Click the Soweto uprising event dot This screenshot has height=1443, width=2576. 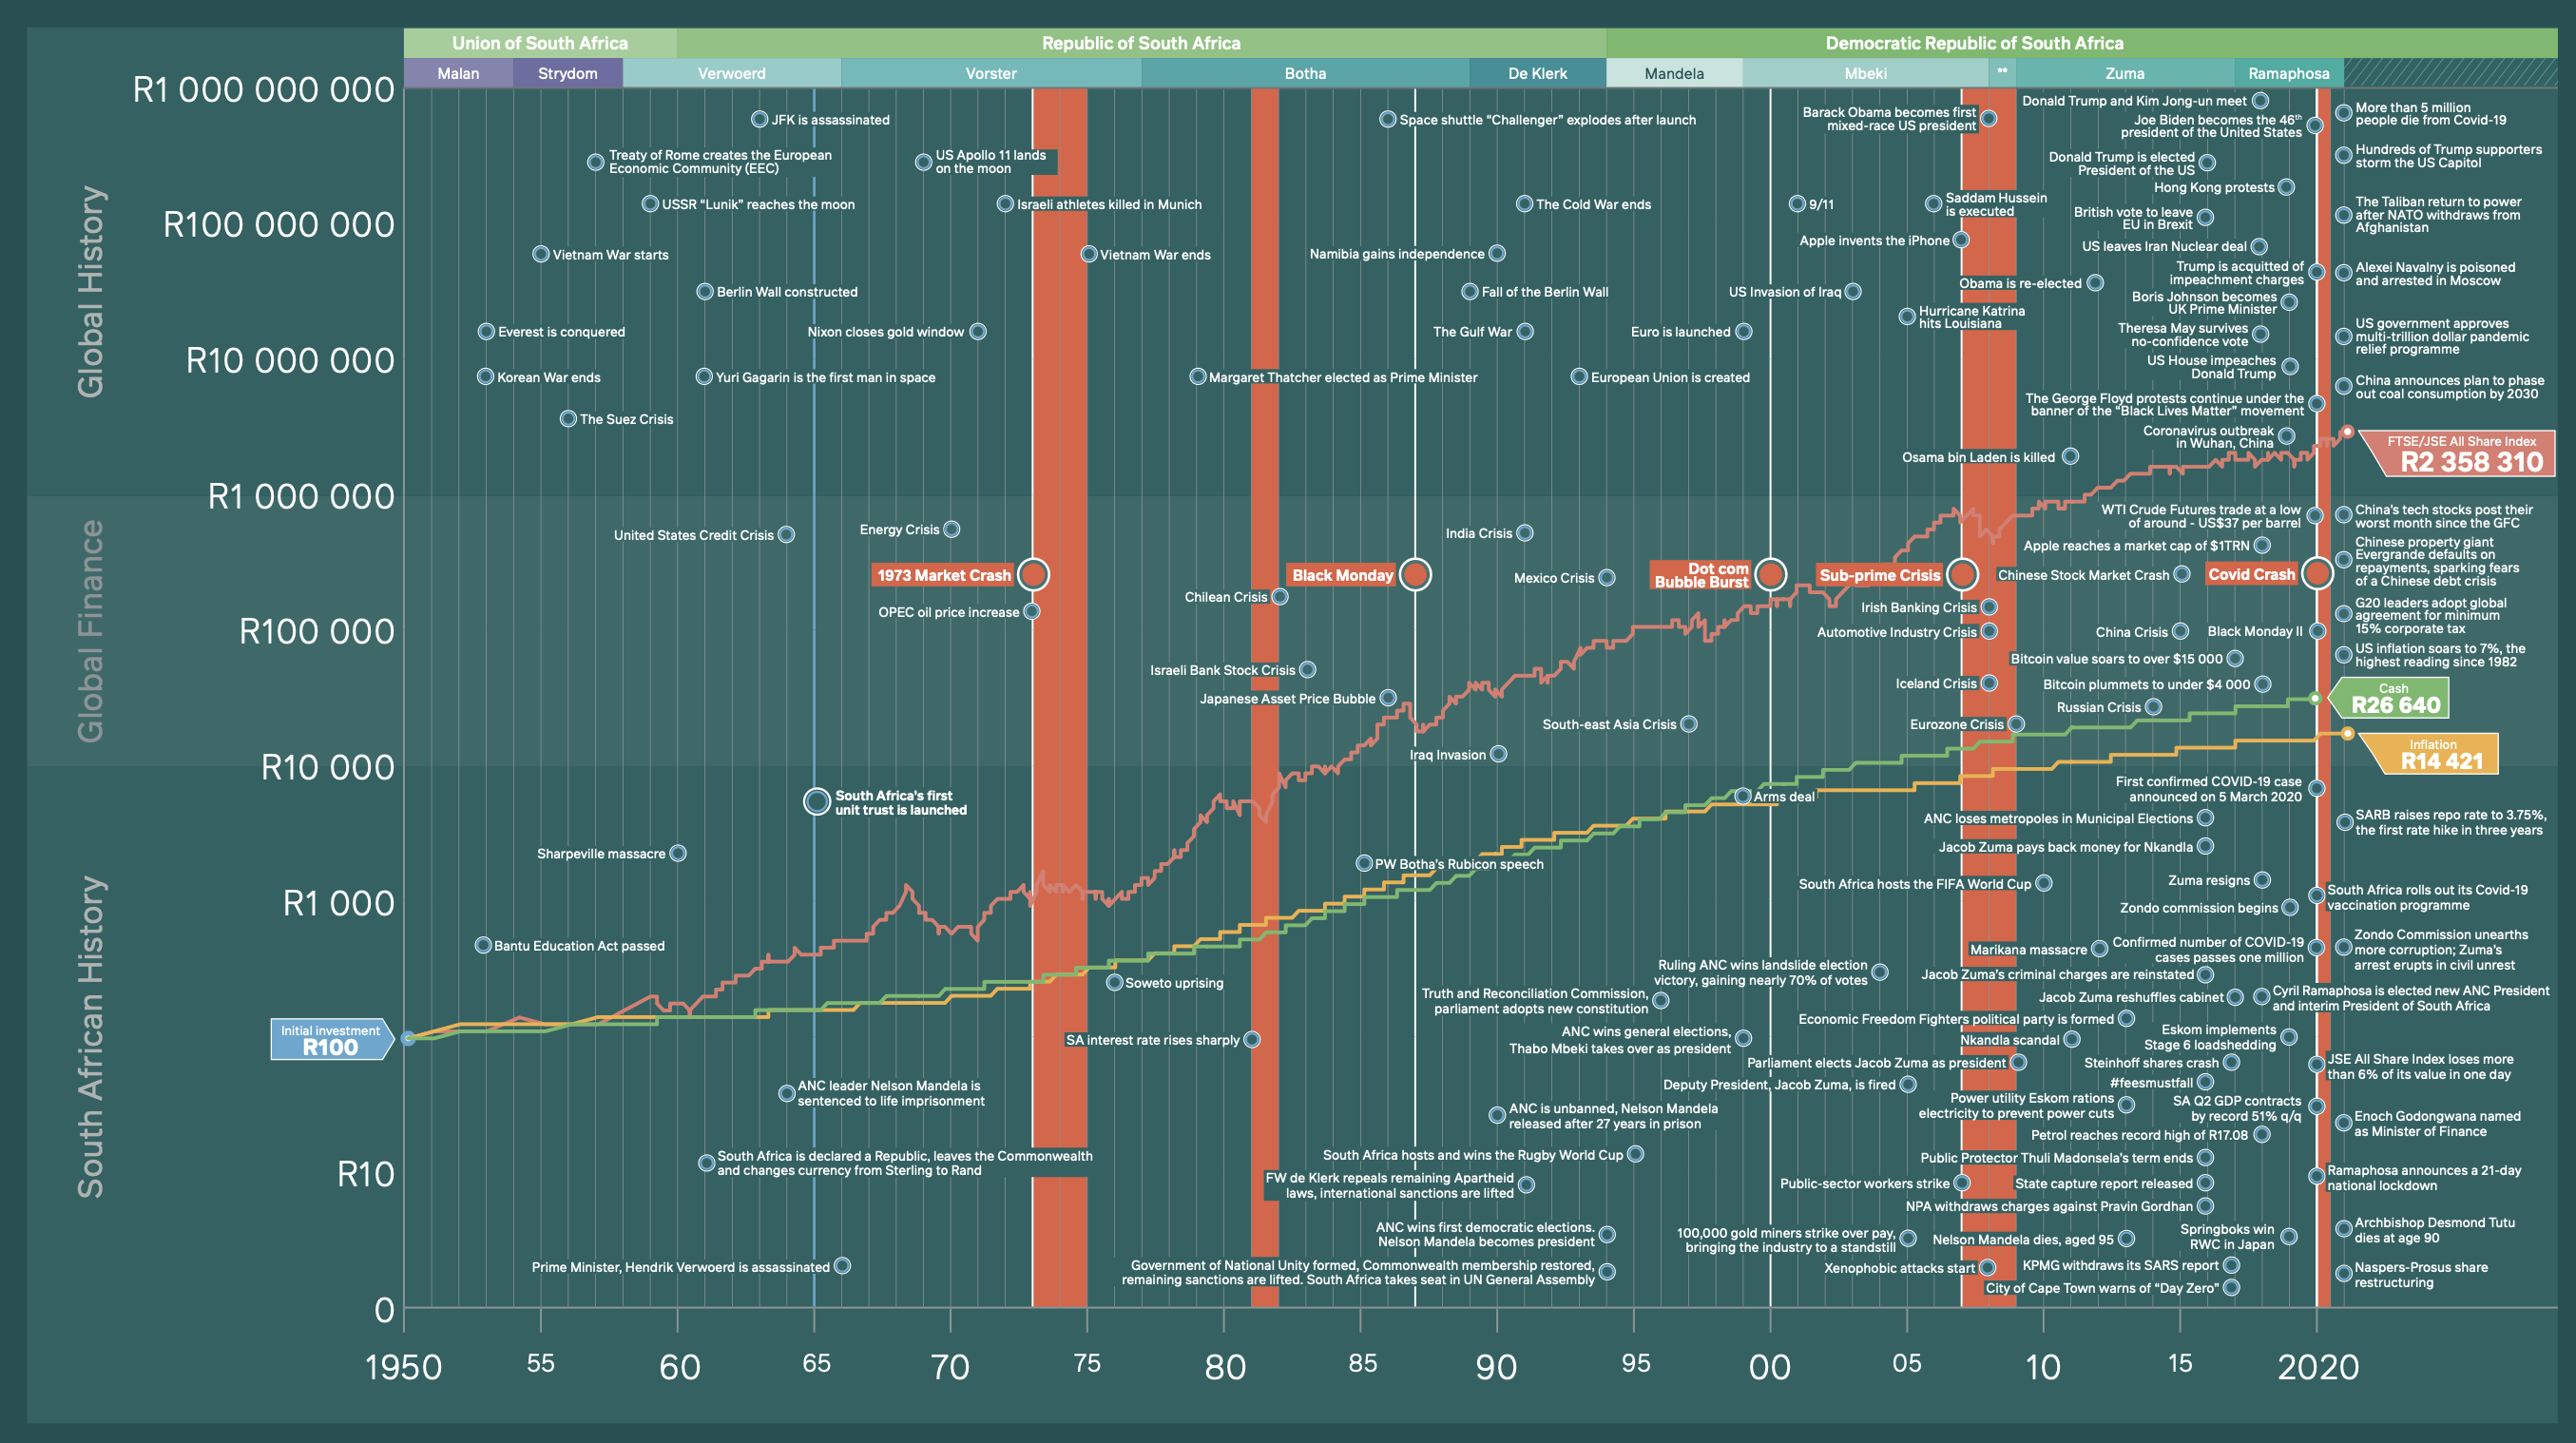tap(1114, 982)
